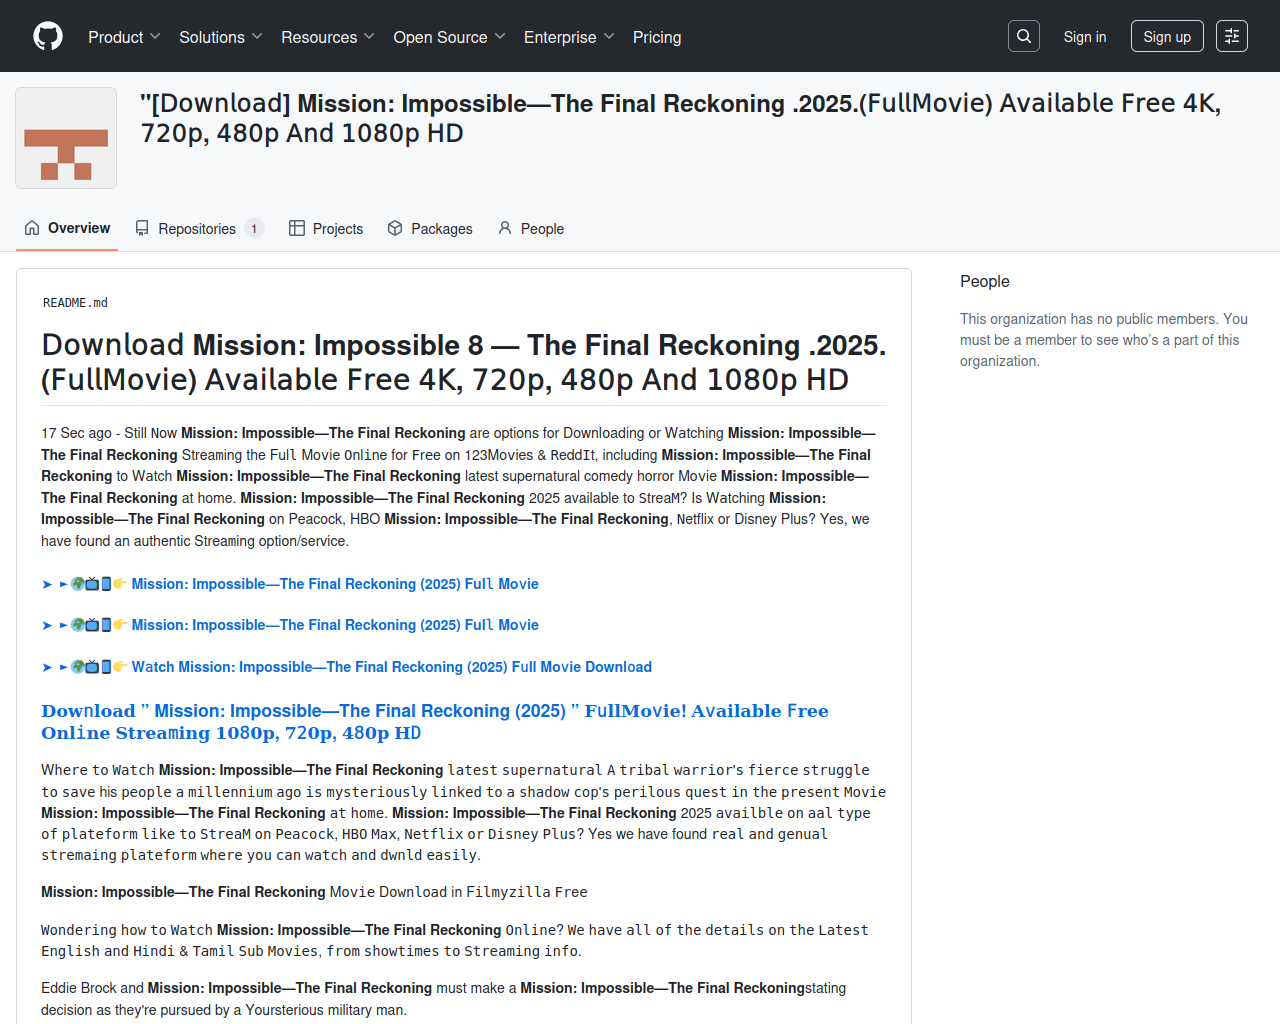Click the paragraph starting 'Where to Watch'

[x=463, y=813]
